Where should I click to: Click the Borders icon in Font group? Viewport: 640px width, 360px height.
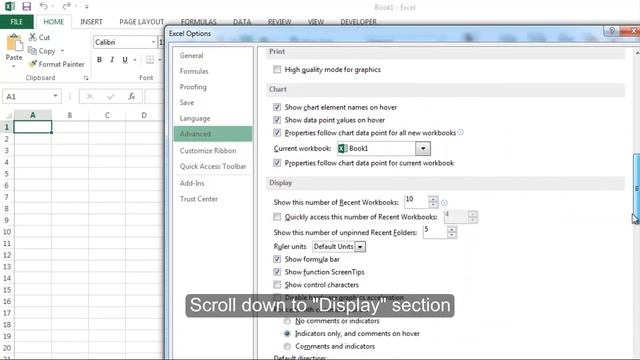tap(150, 60)
